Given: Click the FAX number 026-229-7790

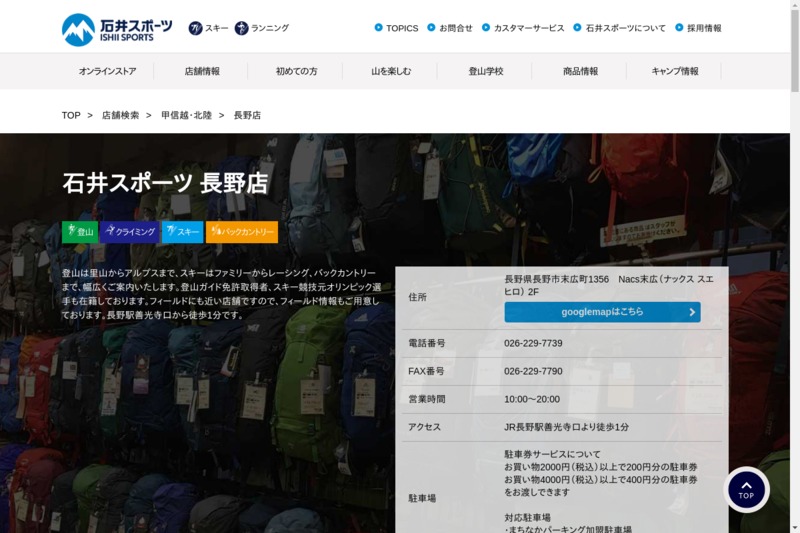Looking at the screenshot, I should (533, 371).
